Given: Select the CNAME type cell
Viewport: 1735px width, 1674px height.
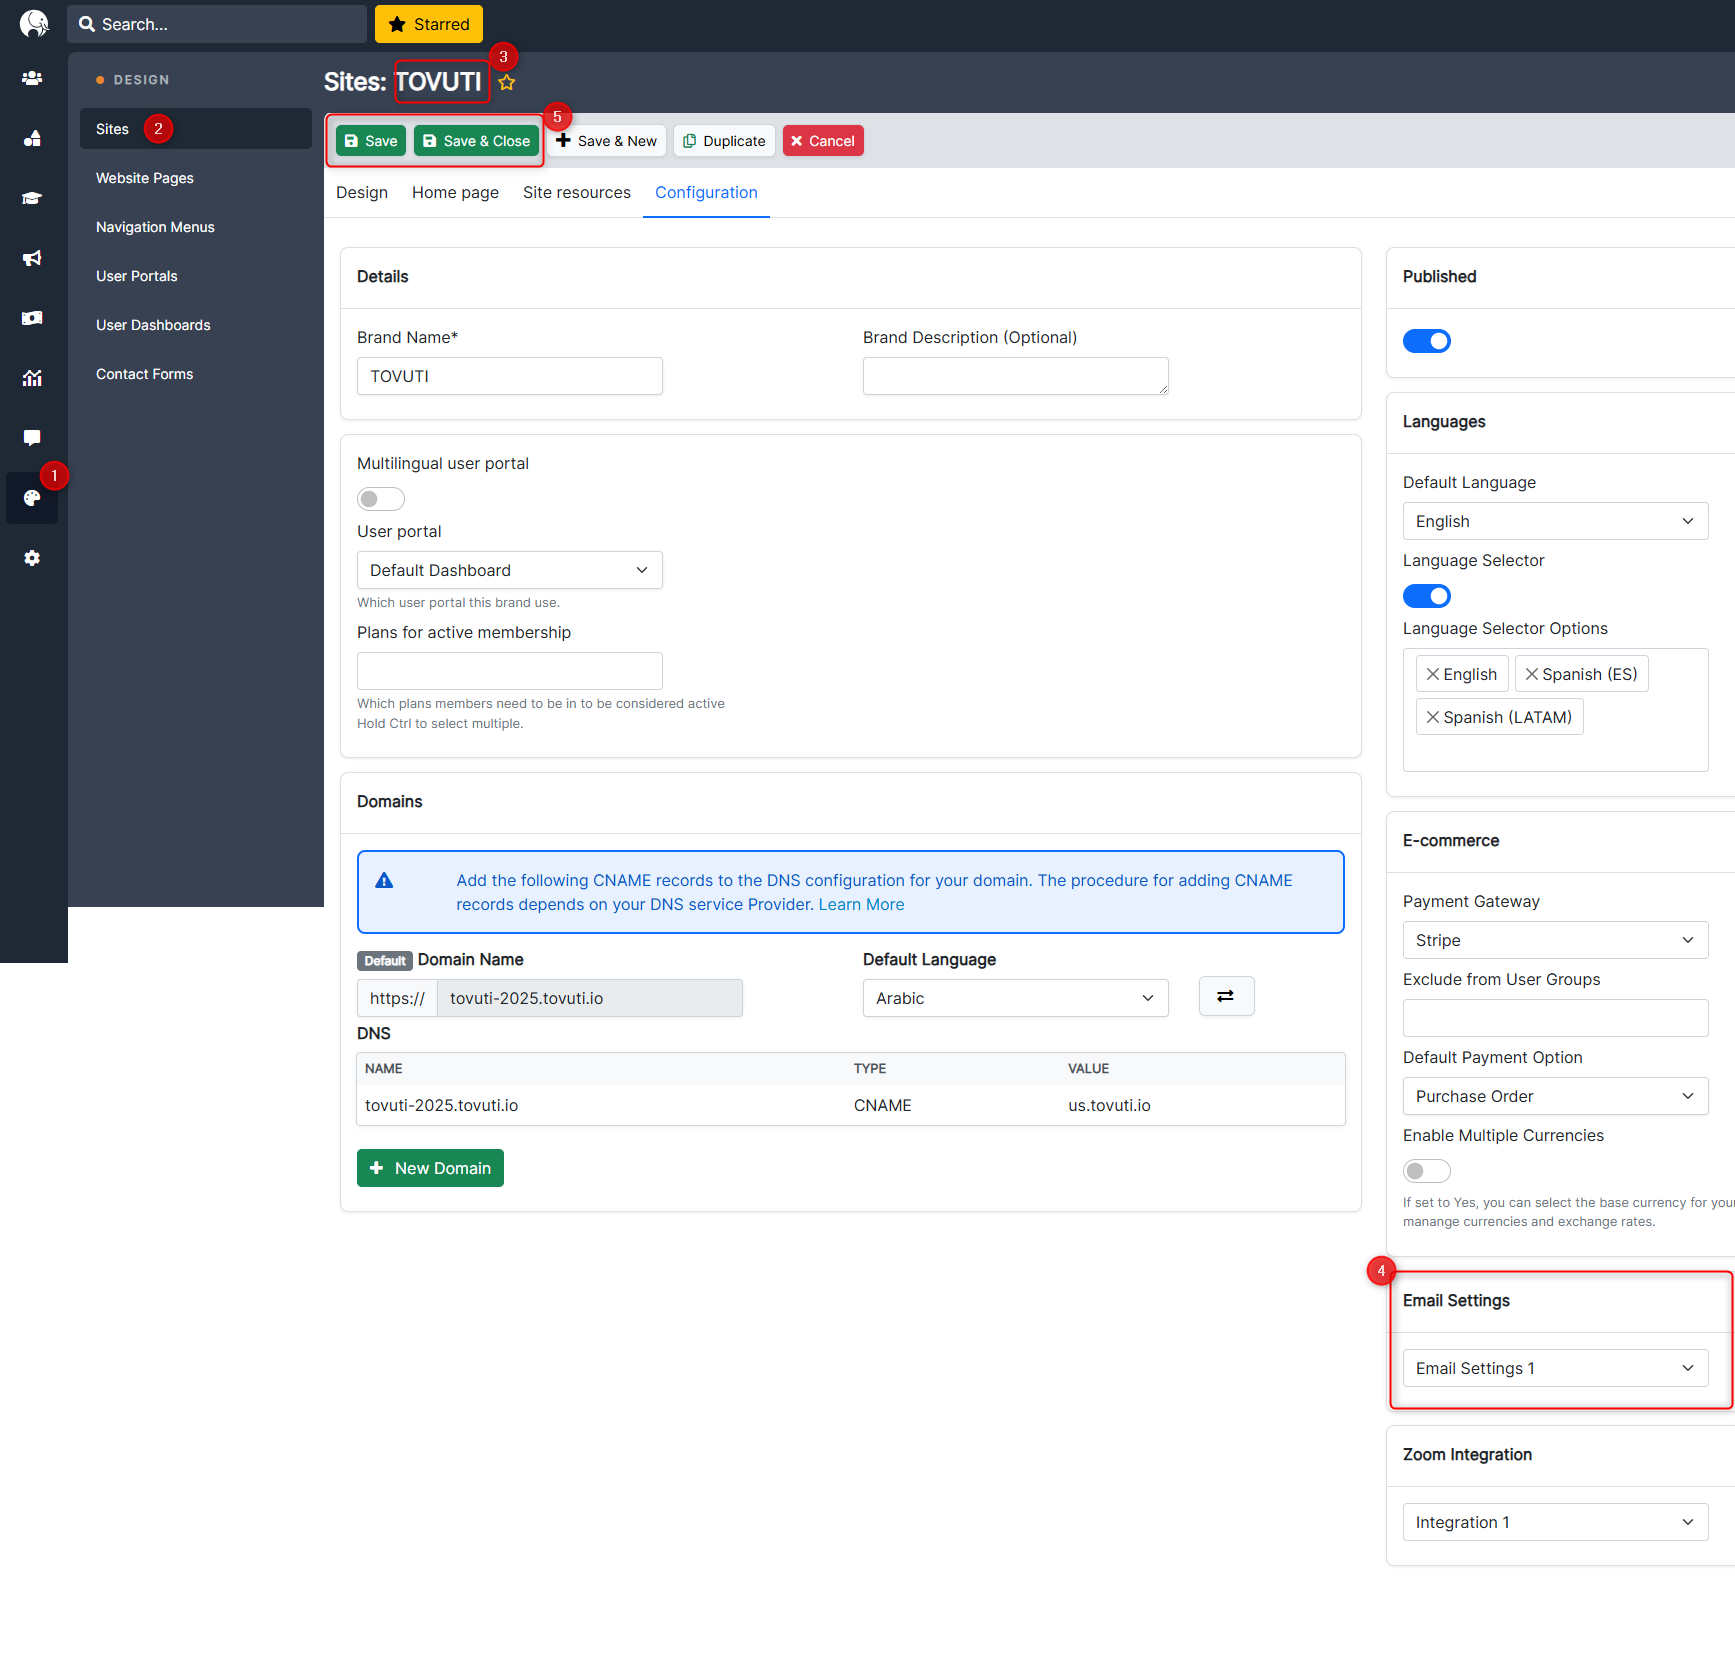Looking at the screenshot, I should click(x=883, y=1105).
